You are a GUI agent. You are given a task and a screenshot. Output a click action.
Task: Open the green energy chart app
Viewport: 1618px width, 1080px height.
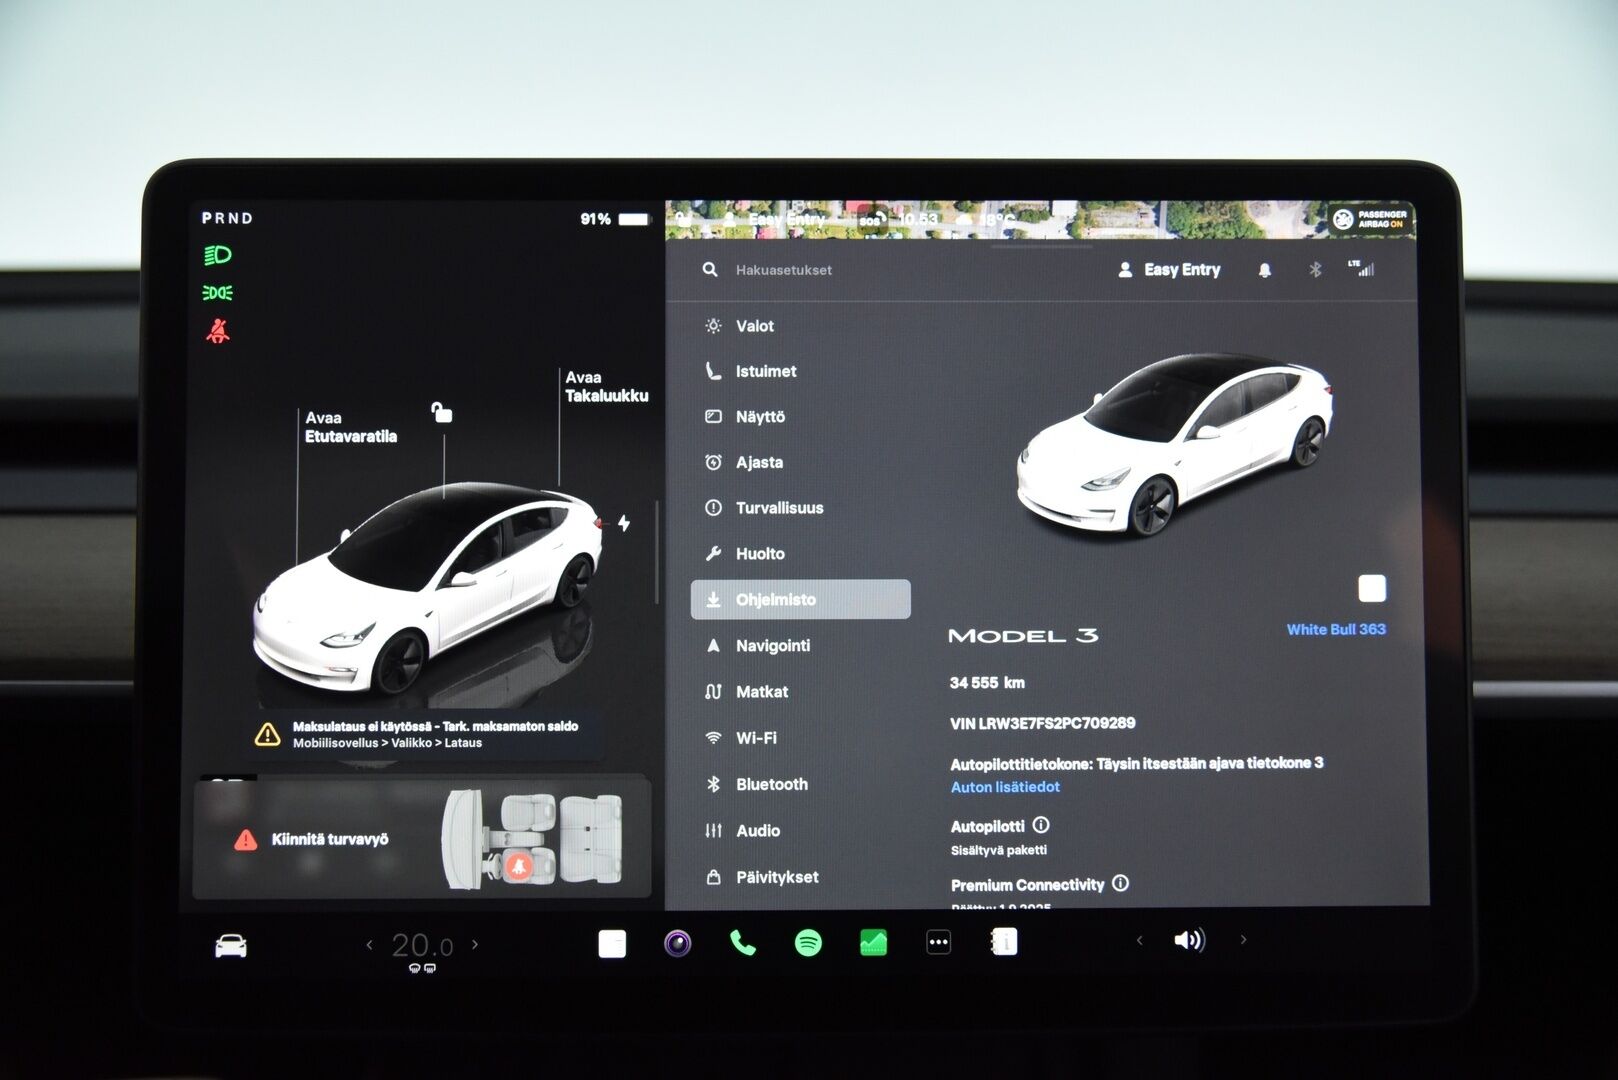pos(873,943)
